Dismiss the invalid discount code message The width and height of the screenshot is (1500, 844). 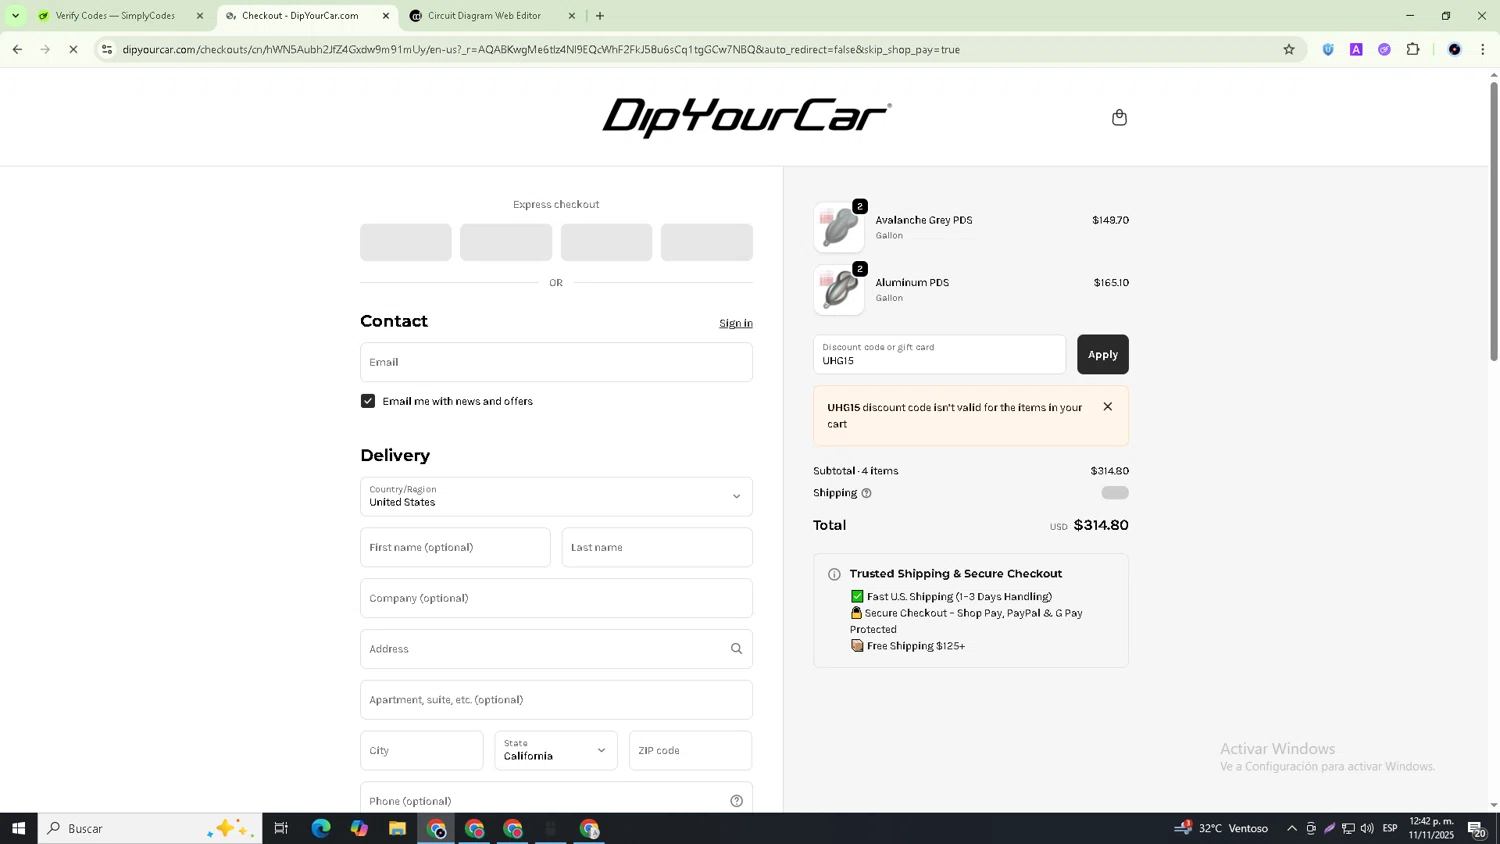[x=1107, y=407]
